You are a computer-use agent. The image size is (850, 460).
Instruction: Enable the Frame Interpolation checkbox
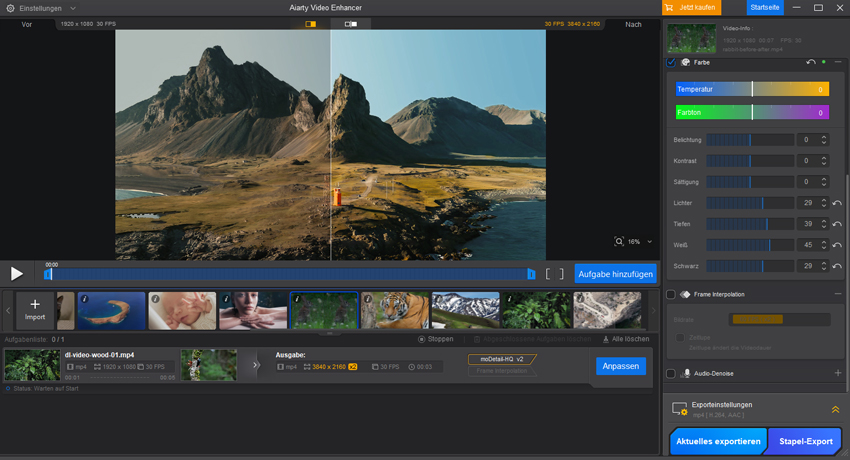coord(671,294)
